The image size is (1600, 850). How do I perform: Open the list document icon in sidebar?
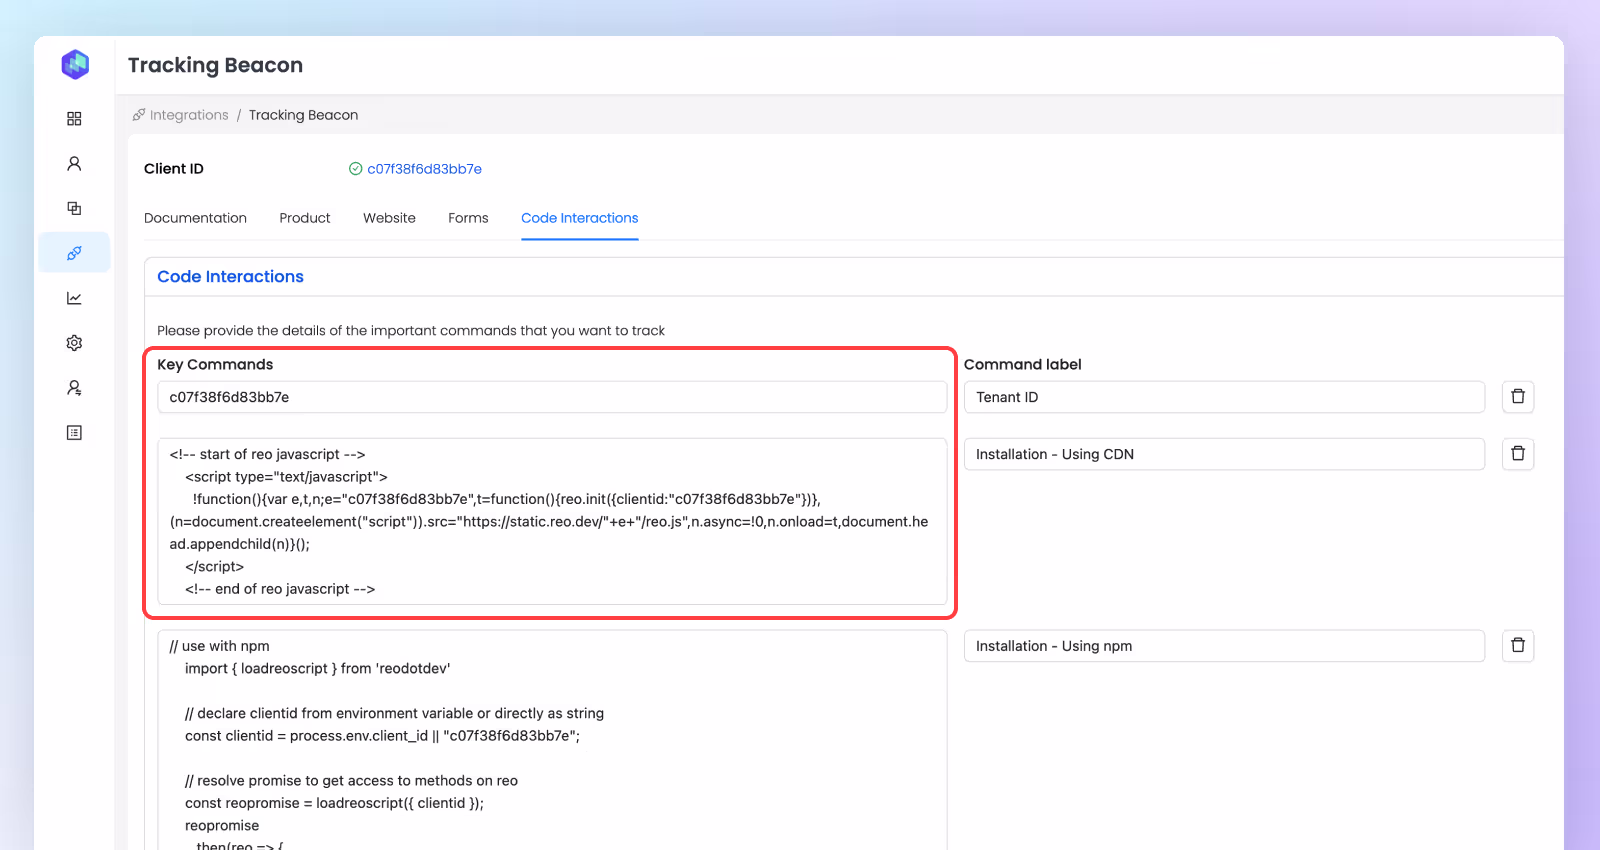[x=74, y=433]
